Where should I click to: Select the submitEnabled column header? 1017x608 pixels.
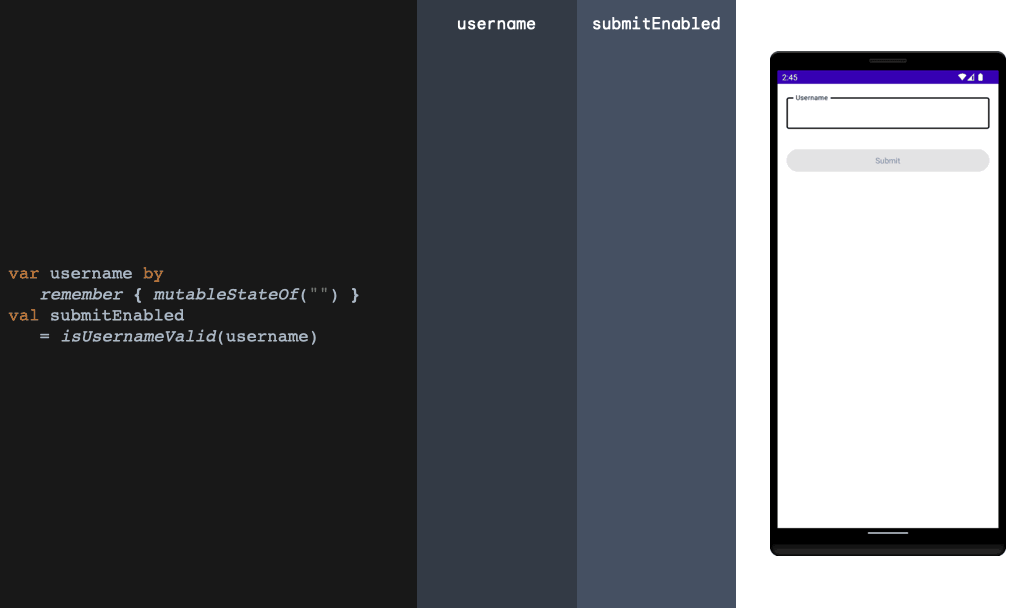[x=656, y=24]
